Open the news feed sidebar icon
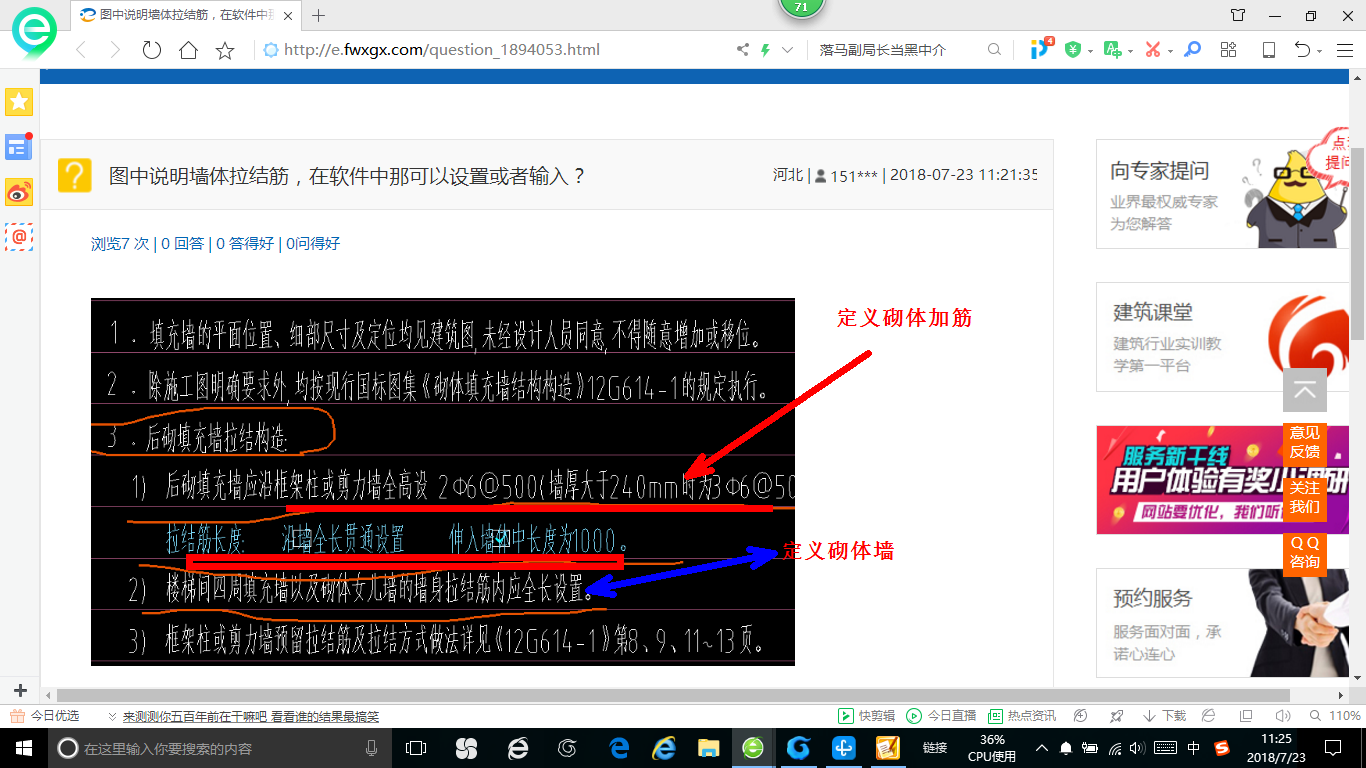The height and width of the screenshot is (768, 1366). [x=19, y=147]
